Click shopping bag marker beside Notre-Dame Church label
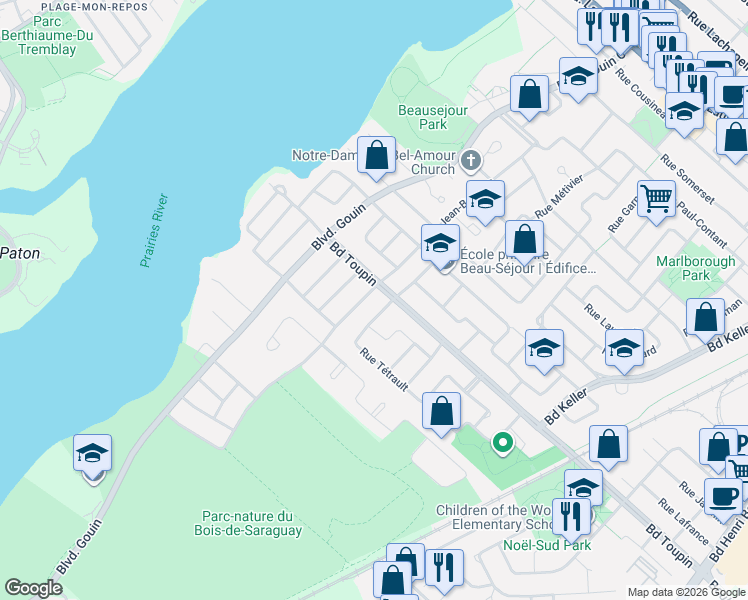The width and height of the screenshot is (748, 600). pyautogui.click(x=376, y=156)
